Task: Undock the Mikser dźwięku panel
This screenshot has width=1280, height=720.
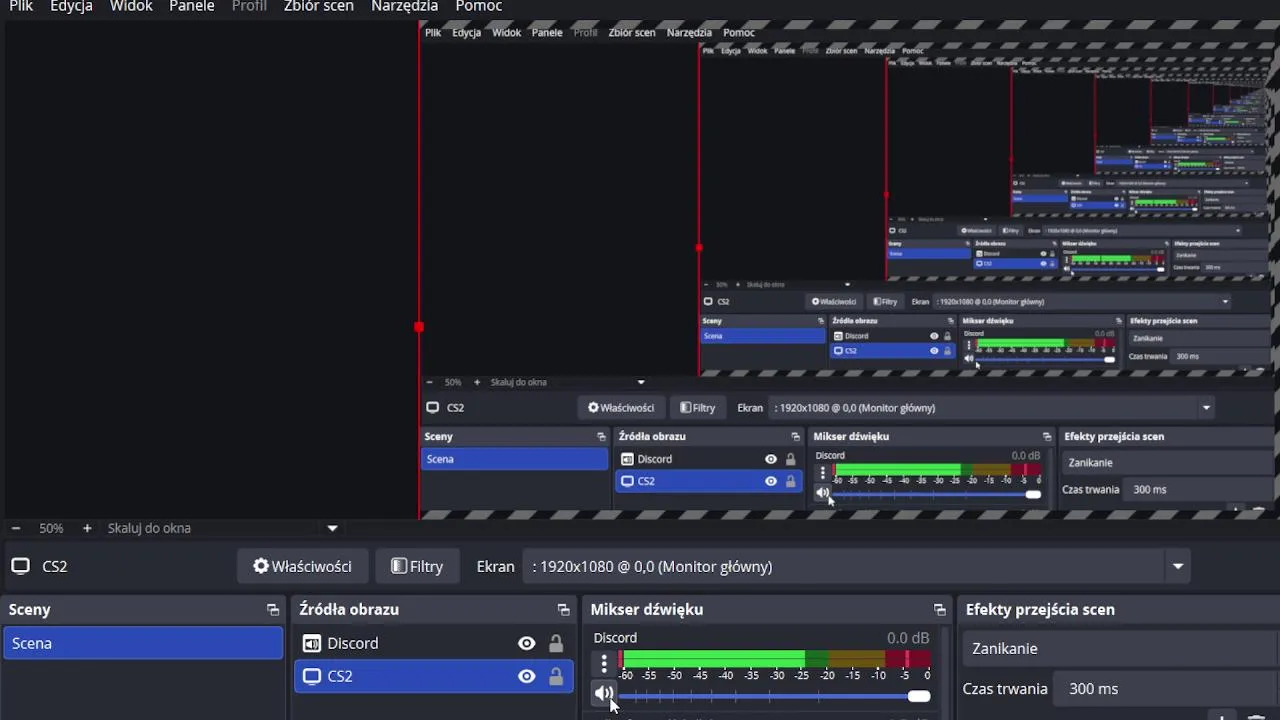Action: [939, 609]
